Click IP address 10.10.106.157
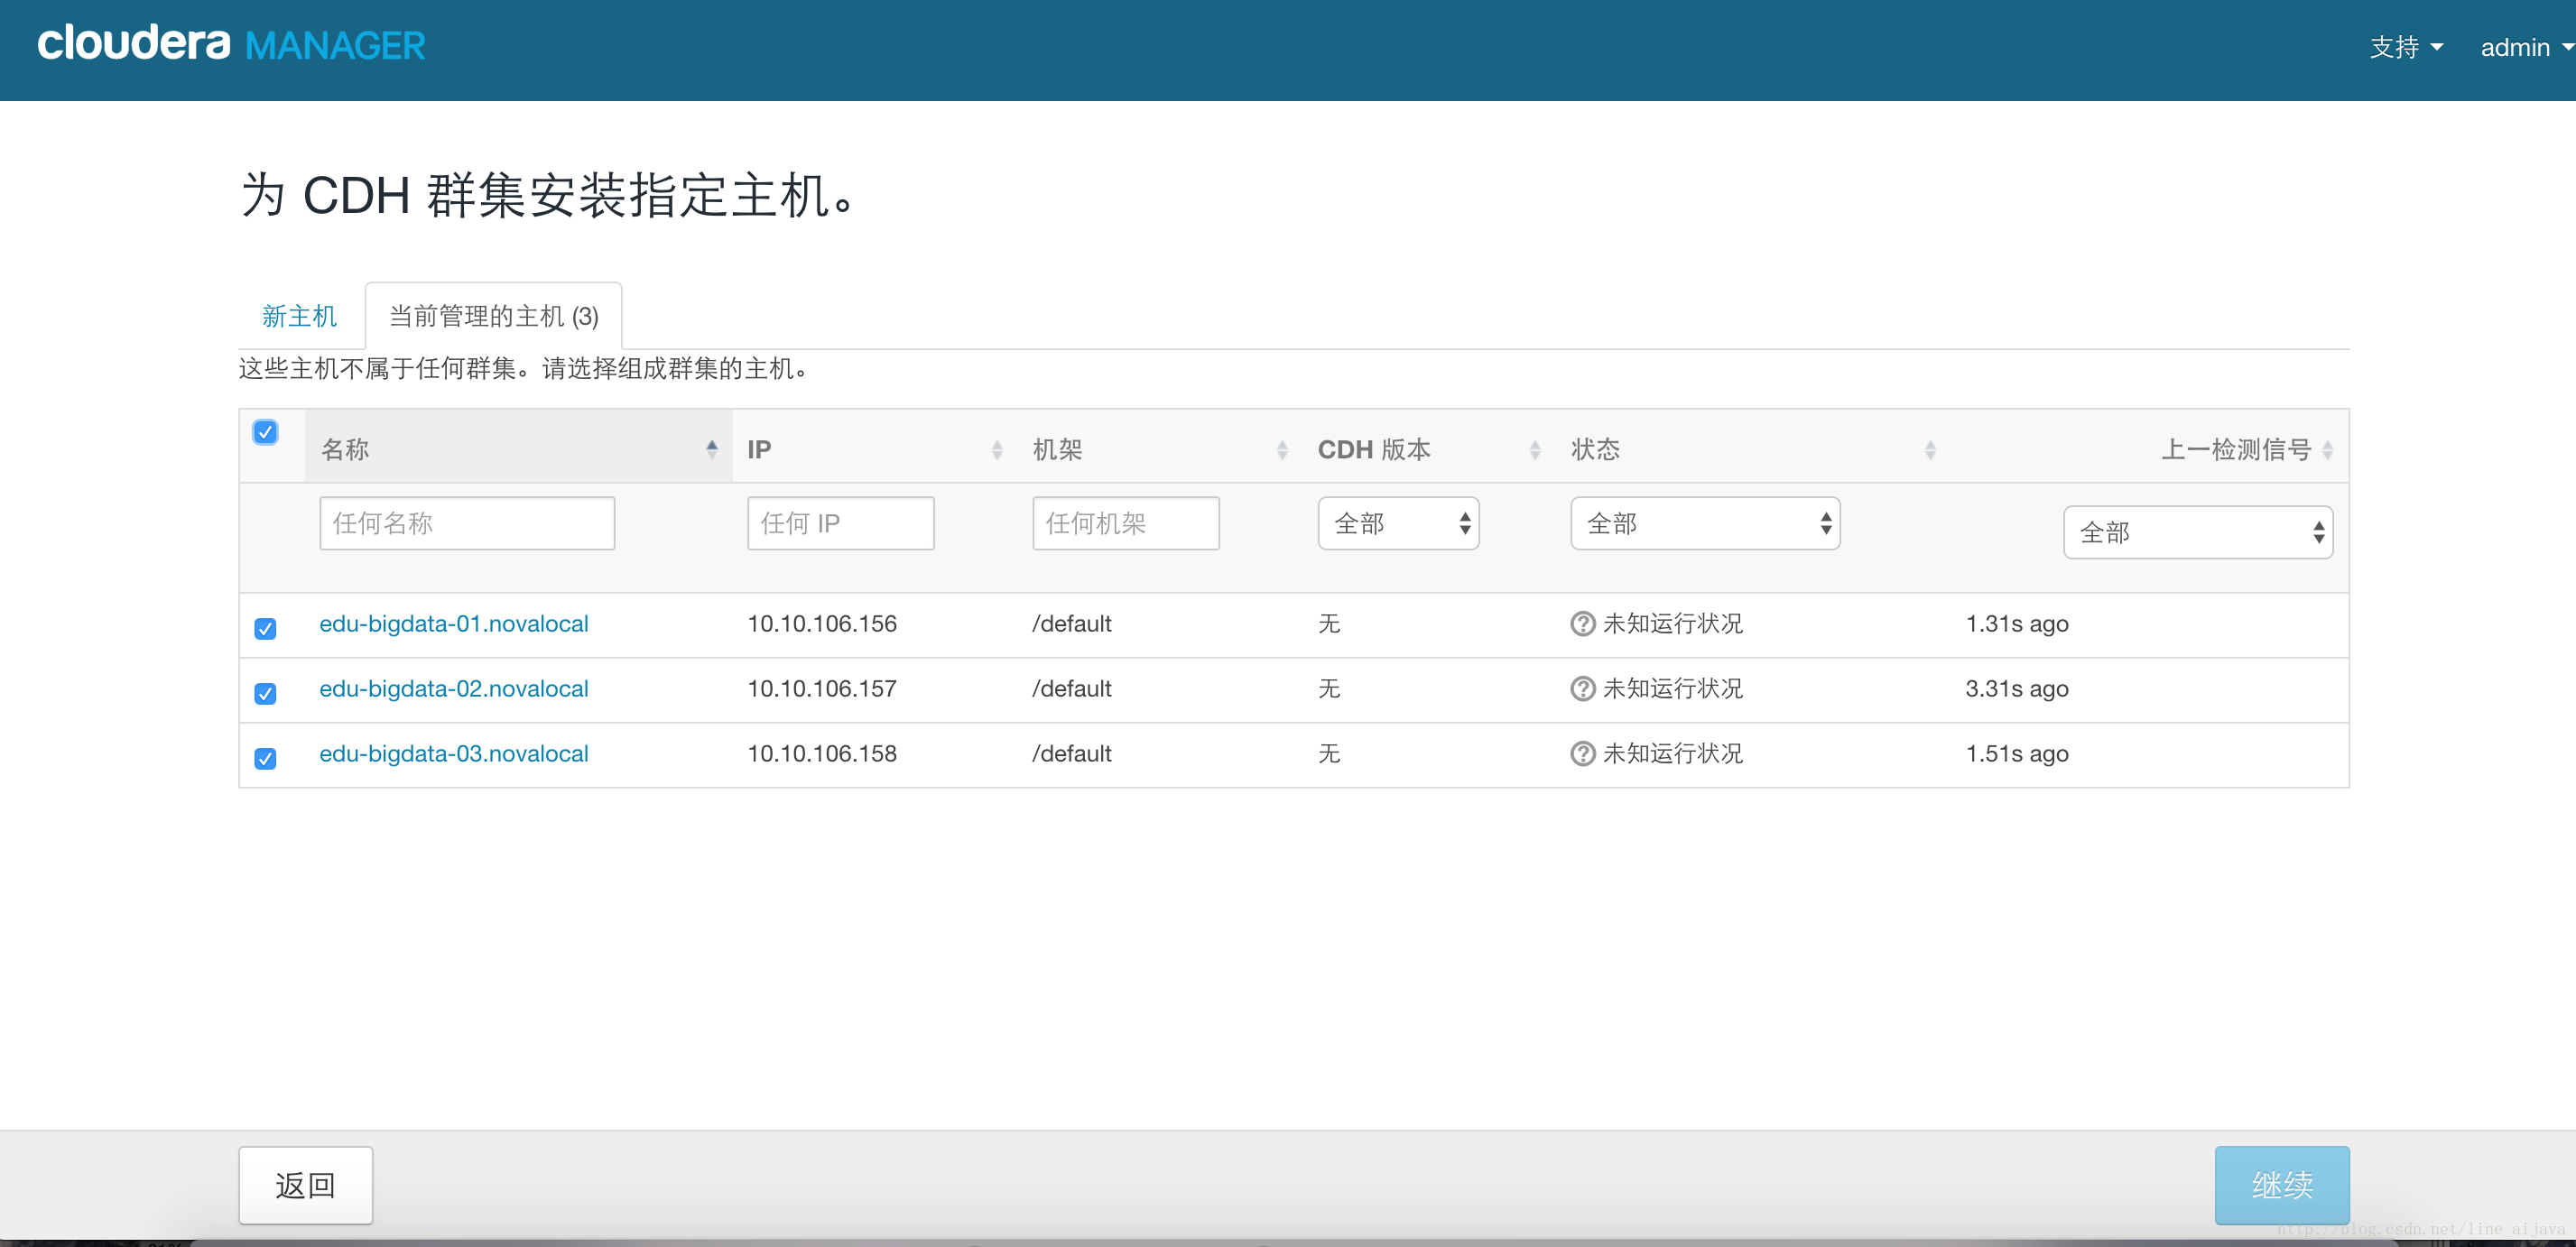 point(822,689)
